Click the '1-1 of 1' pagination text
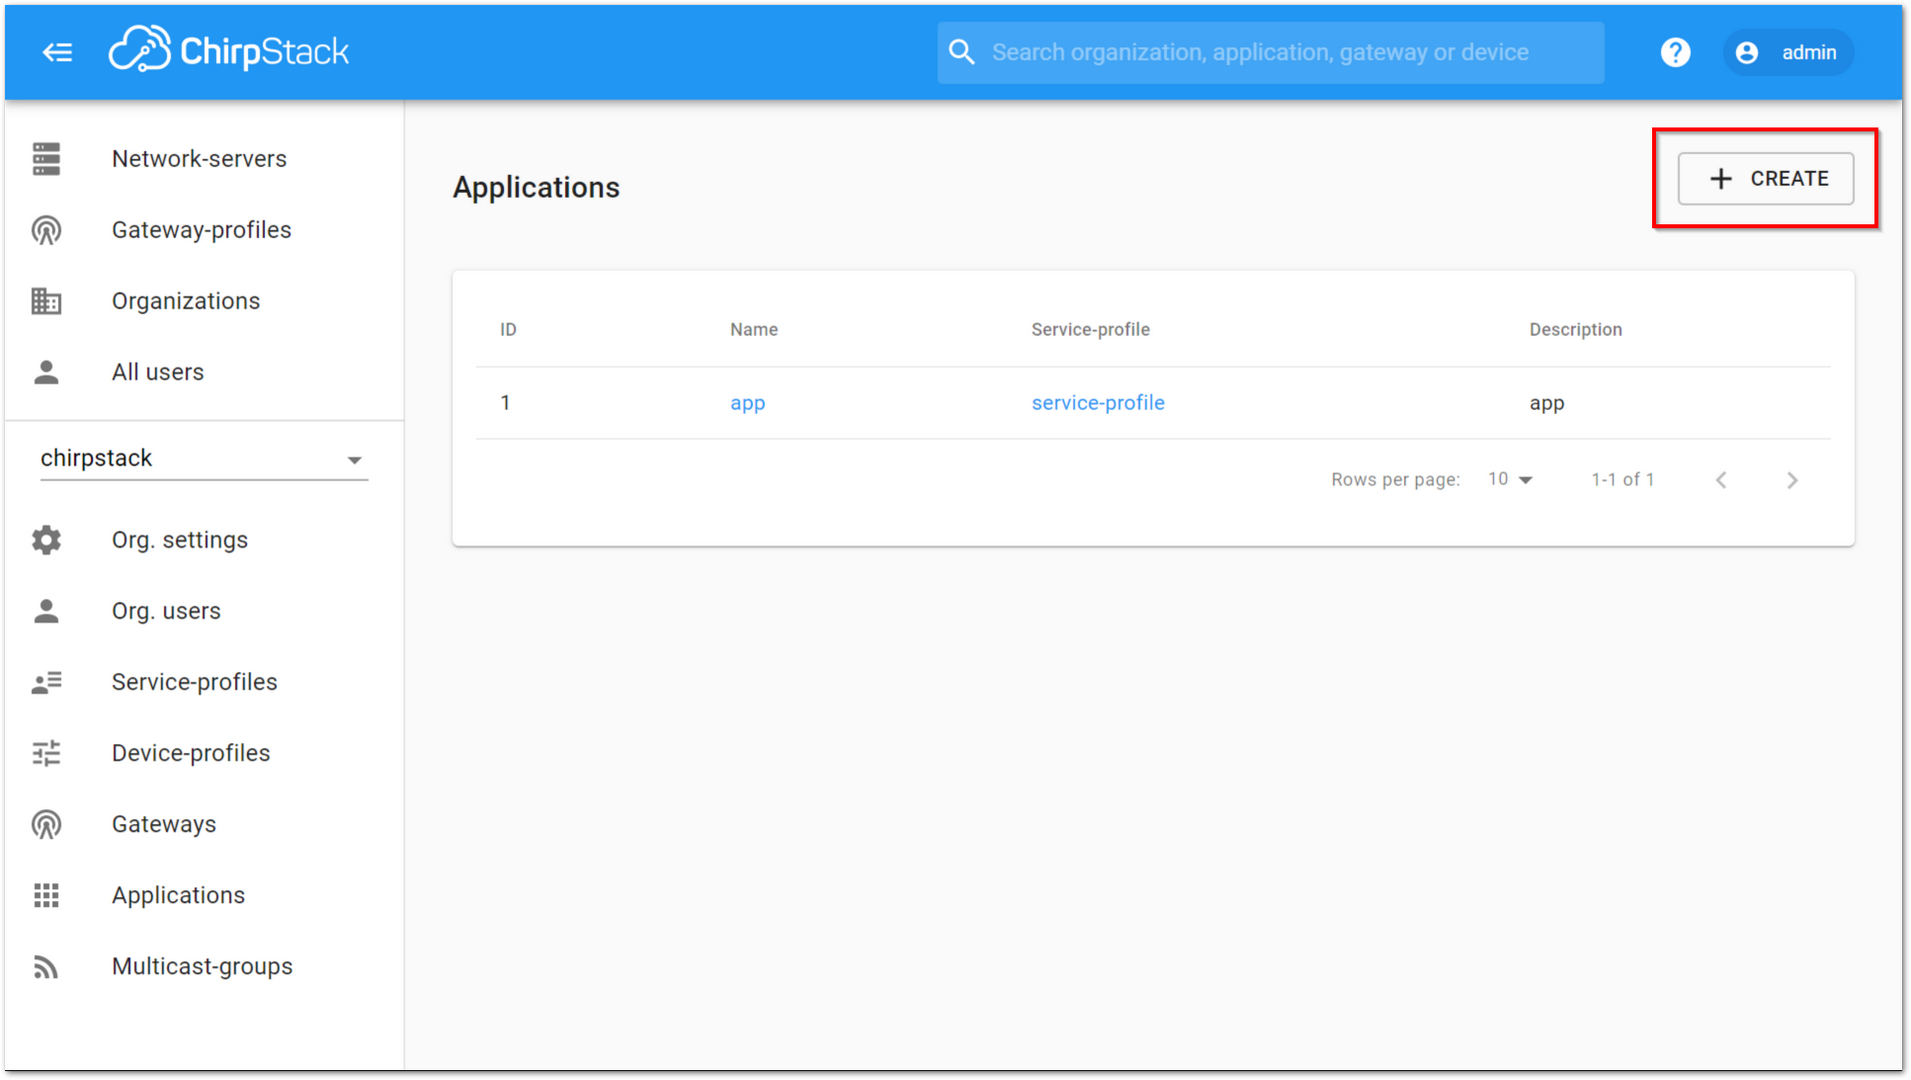The image size is (1911, 1080). tap(1622, 480)
